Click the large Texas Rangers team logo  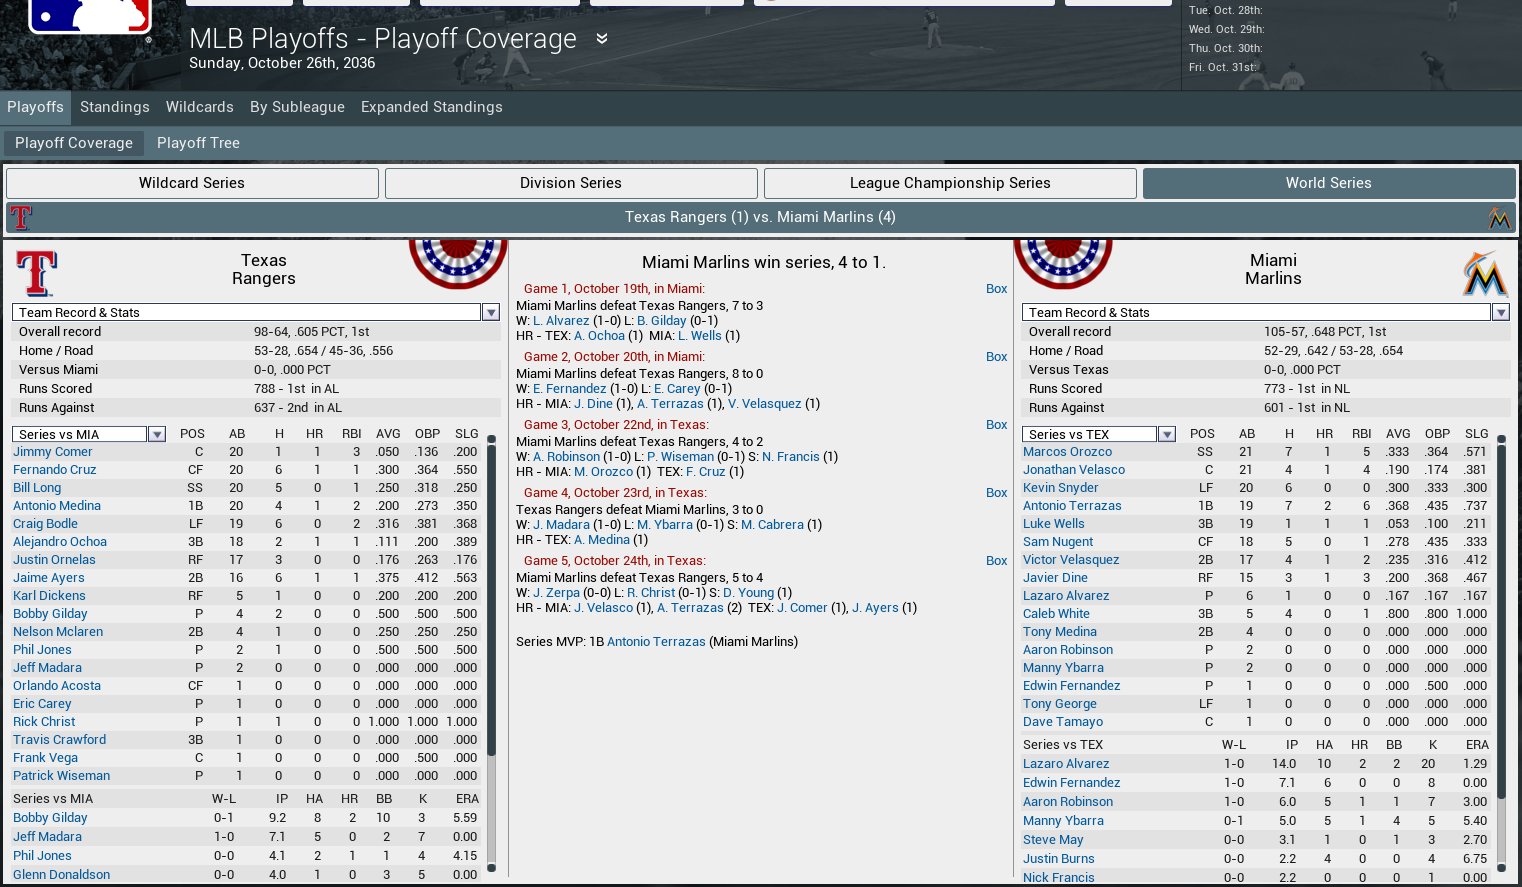click(37, 273)
